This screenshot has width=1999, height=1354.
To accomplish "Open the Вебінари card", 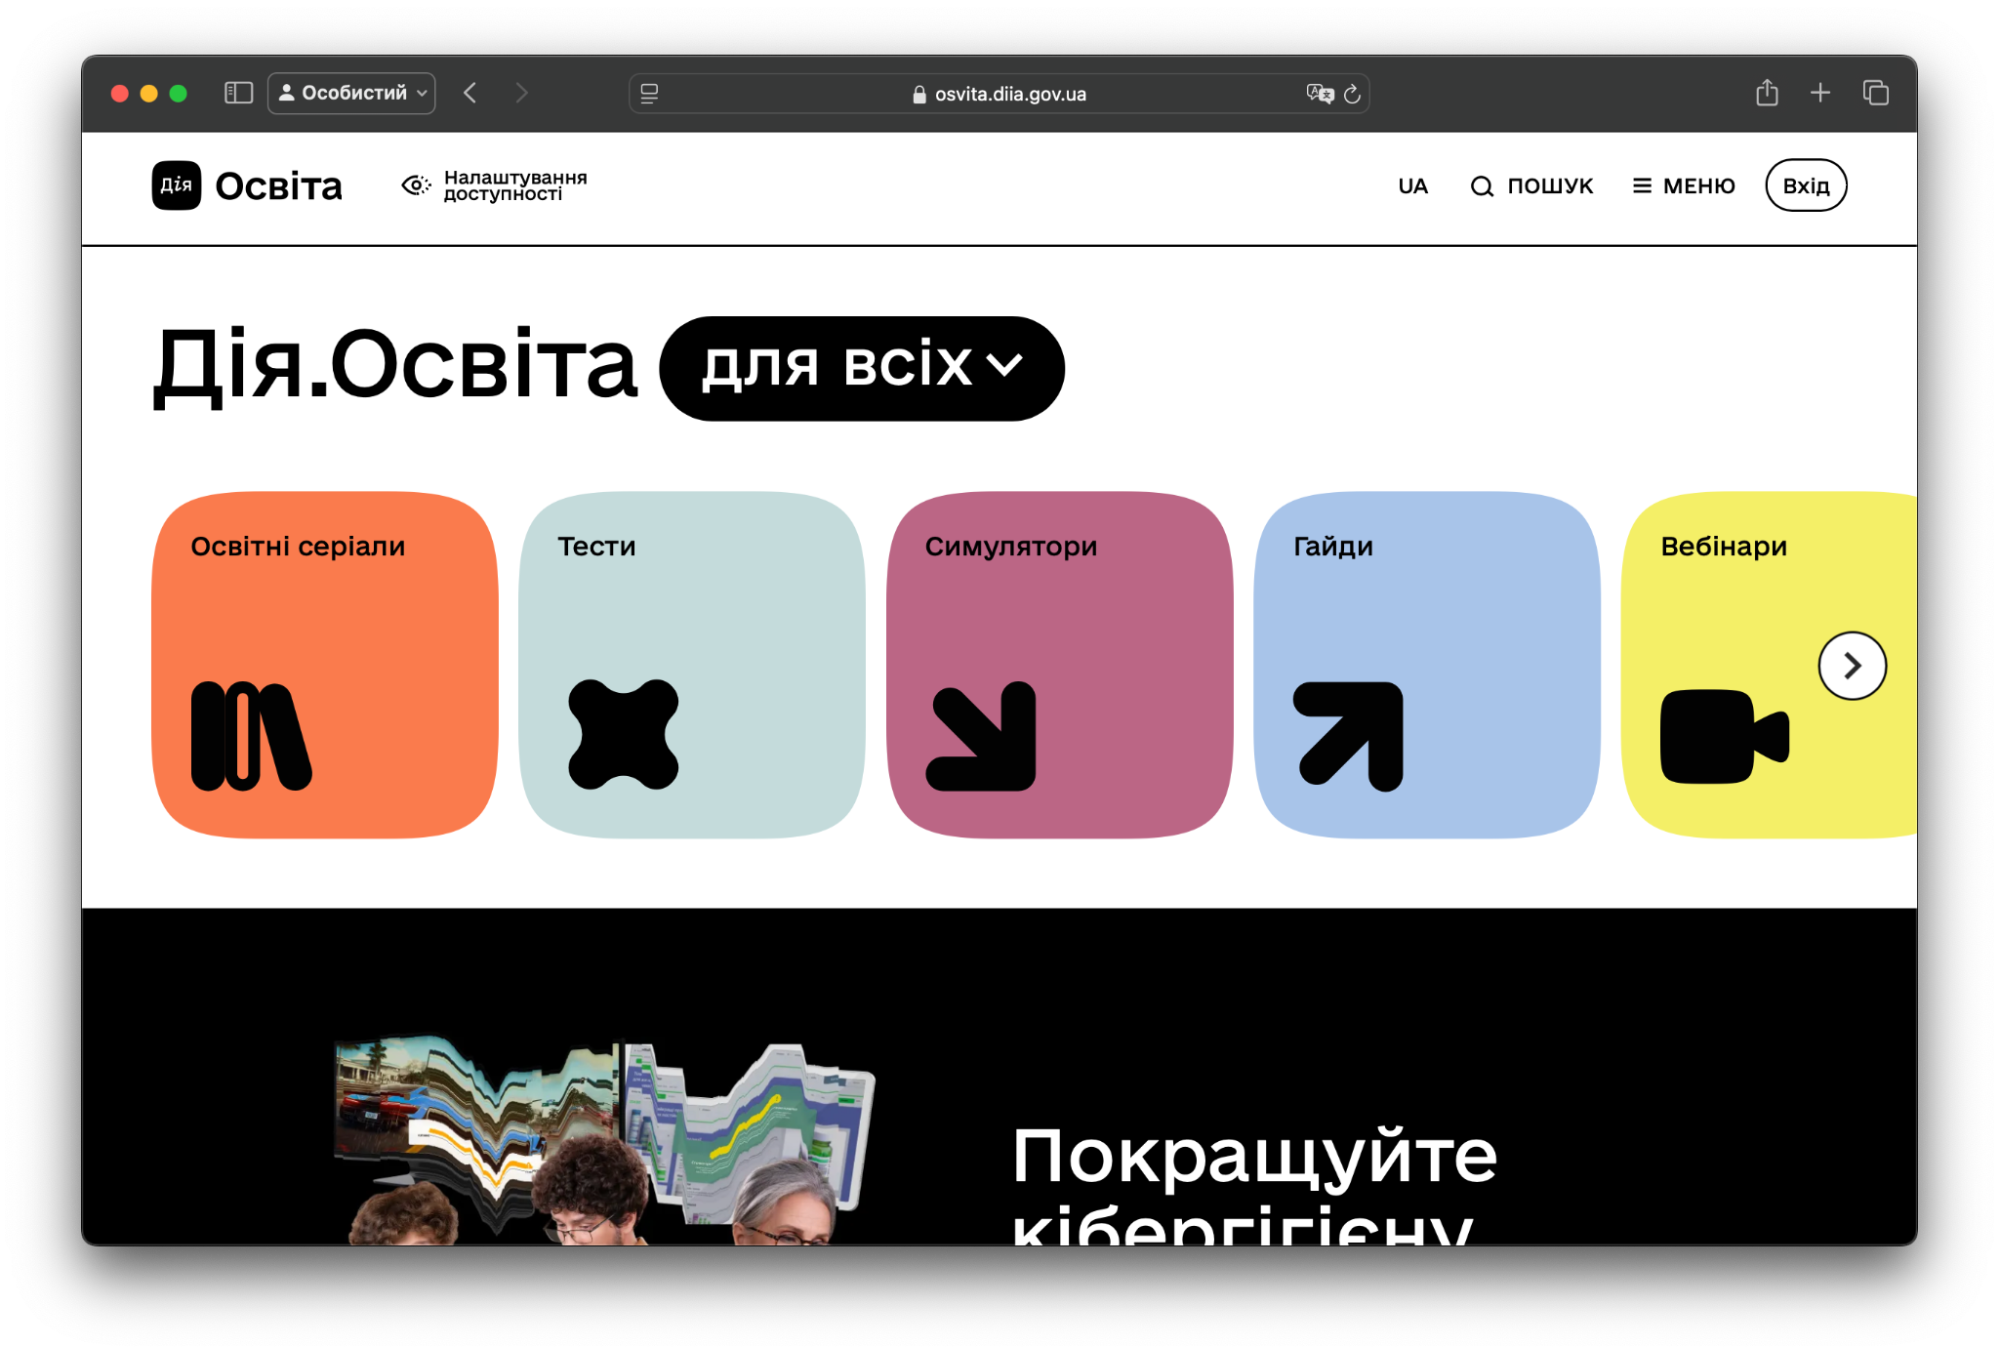I will [1769, 665].
